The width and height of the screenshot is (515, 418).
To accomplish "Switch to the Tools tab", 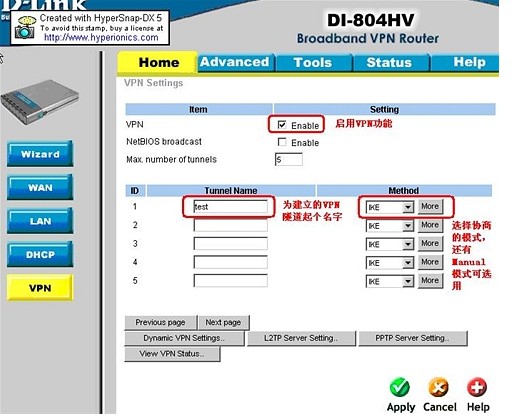I will click(x=313, y=62).
